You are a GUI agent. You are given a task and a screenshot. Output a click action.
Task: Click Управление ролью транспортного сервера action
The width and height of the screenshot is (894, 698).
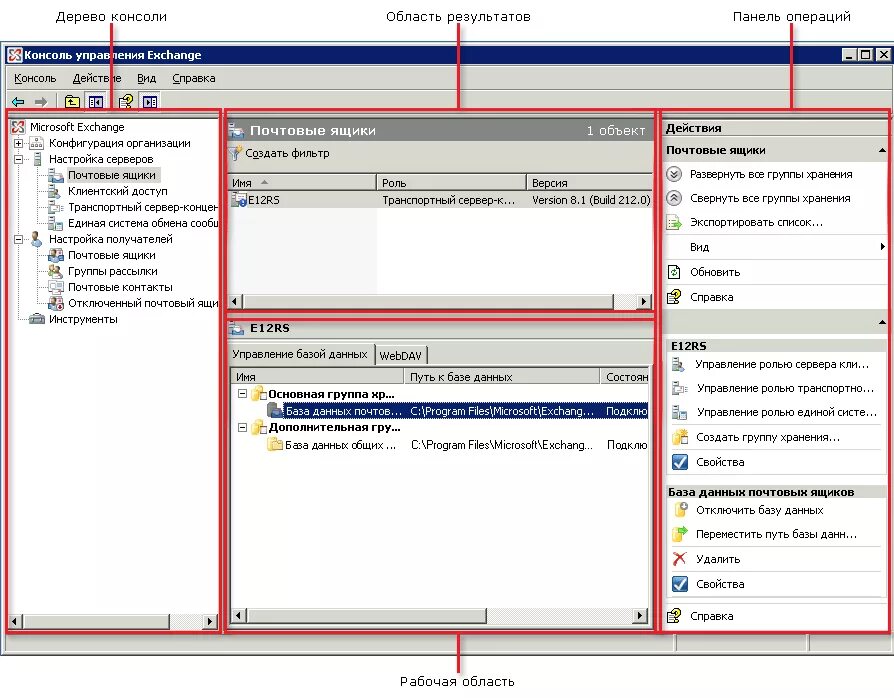pos(785,388)
